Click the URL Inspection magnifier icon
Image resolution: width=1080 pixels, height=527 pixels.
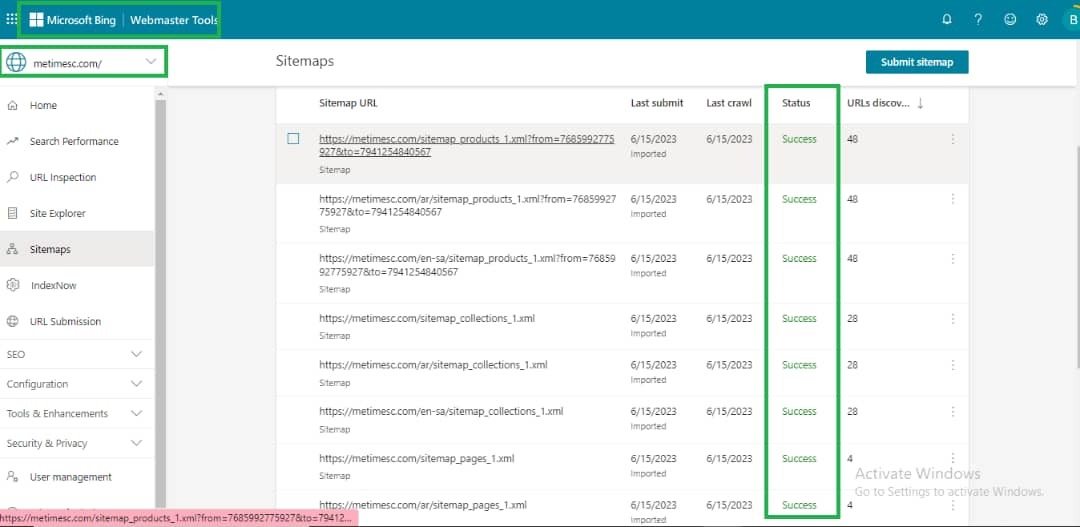pyautogui.click(x=13, y=177)
